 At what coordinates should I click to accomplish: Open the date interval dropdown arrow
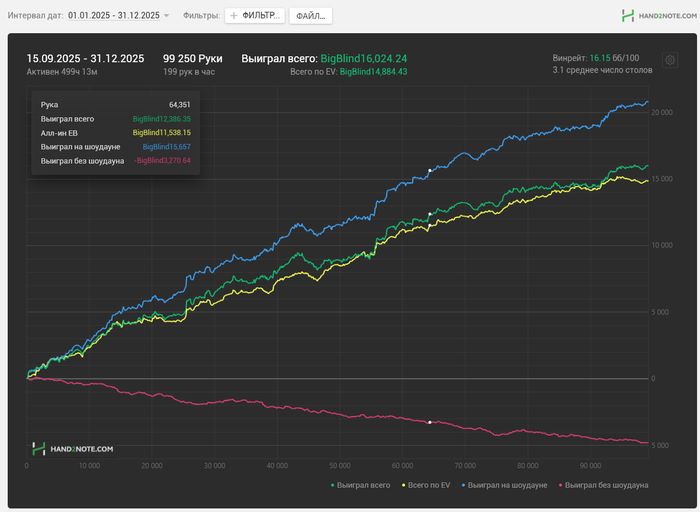(x=167, y=16)
